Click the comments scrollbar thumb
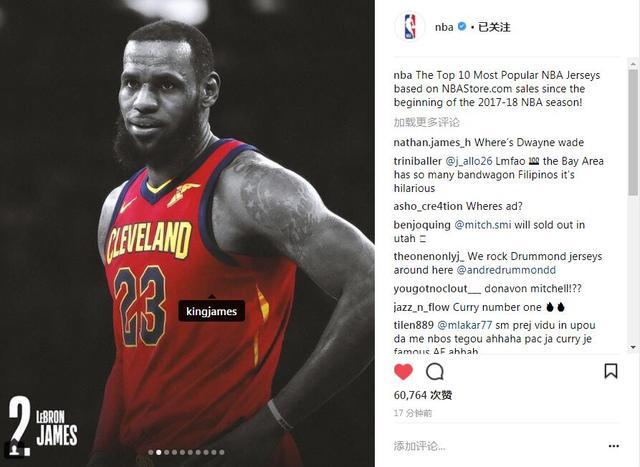 point(633,131)
